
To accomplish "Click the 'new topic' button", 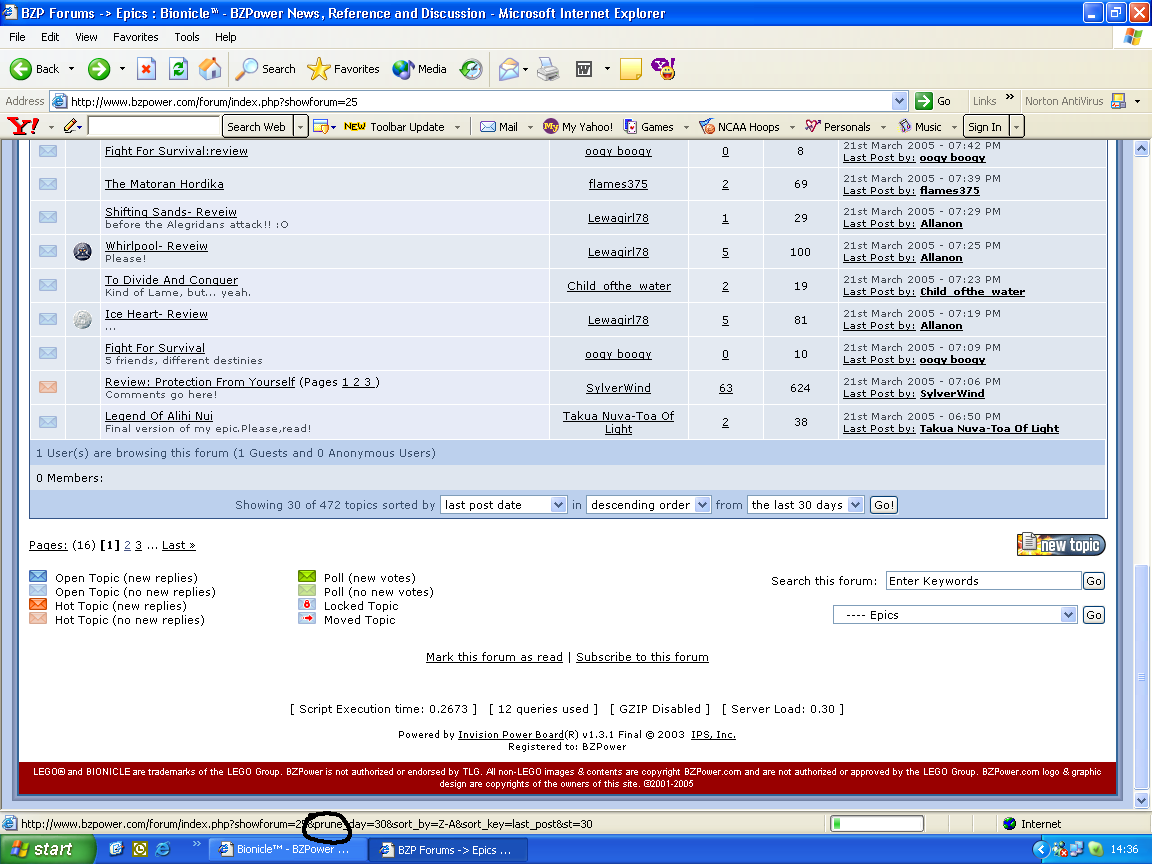I will tap(1061, 544).
